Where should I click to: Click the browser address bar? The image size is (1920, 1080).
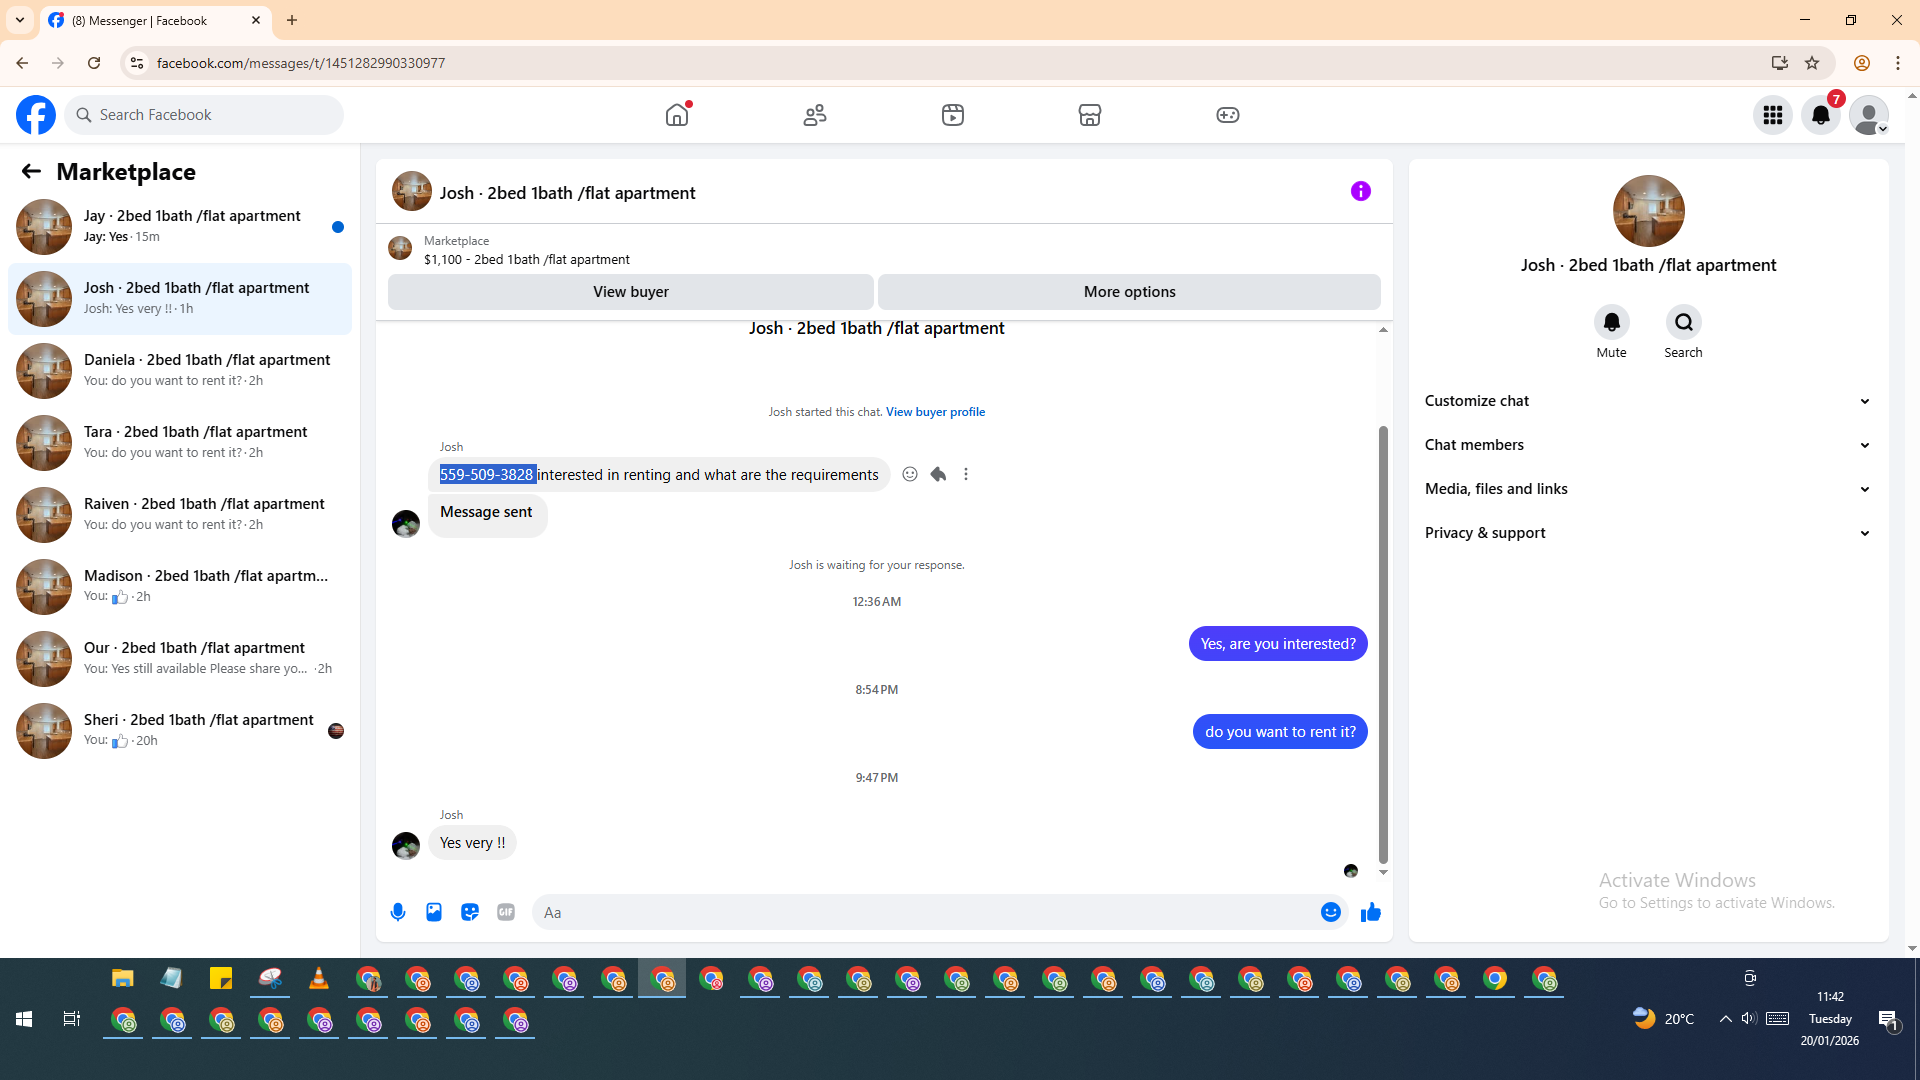(950, 63)
